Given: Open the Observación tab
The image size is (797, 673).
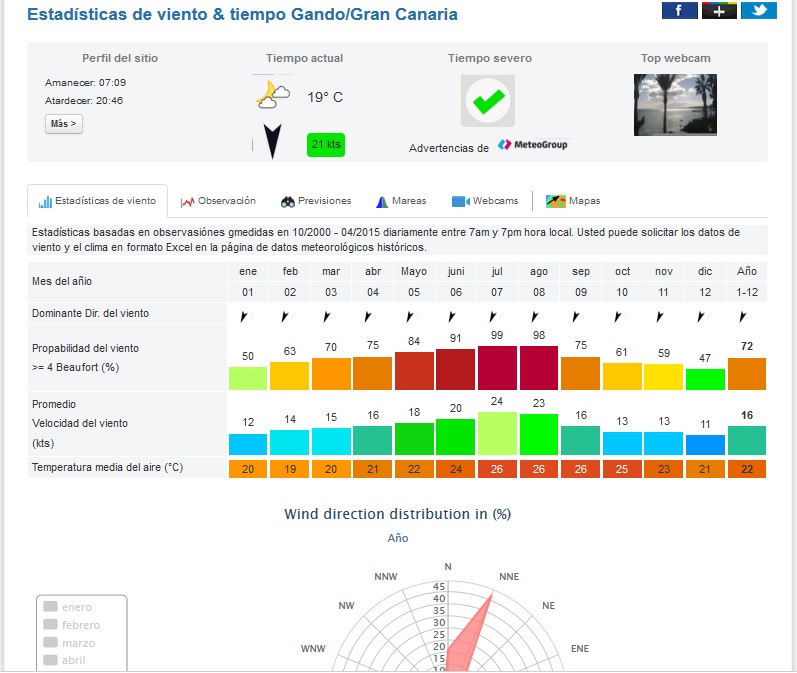Looking at the screenshot, I should point(218,201).
